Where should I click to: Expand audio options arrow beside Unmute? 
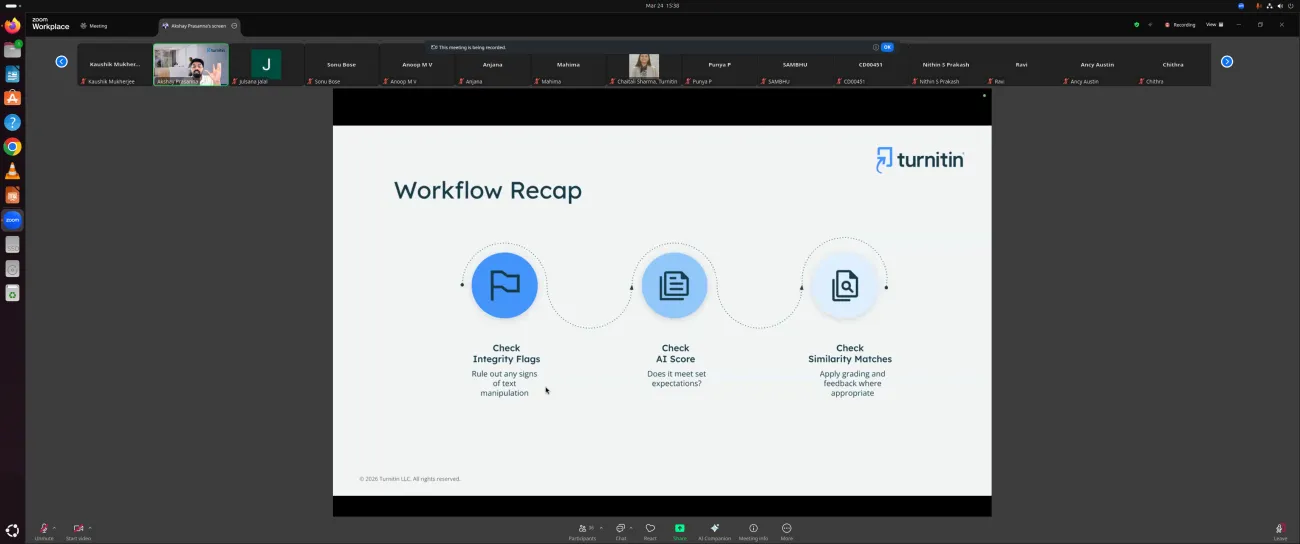[x=54, y=527]
